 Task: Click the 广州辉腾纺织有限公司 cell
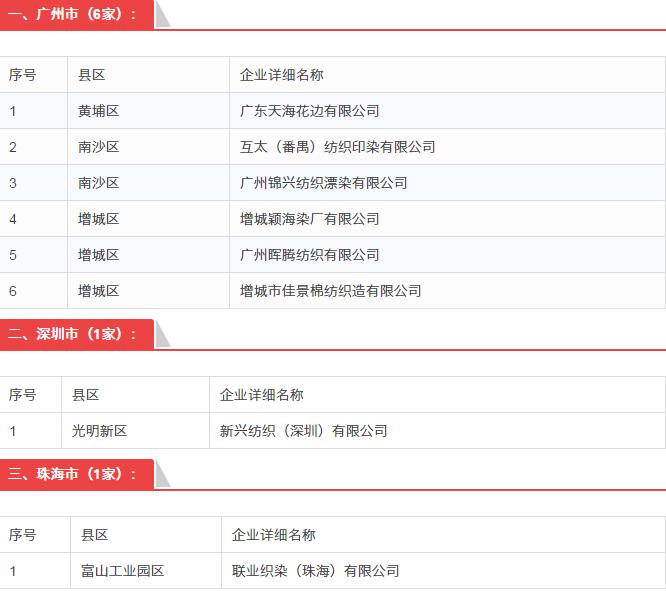(x=310, y=255)
